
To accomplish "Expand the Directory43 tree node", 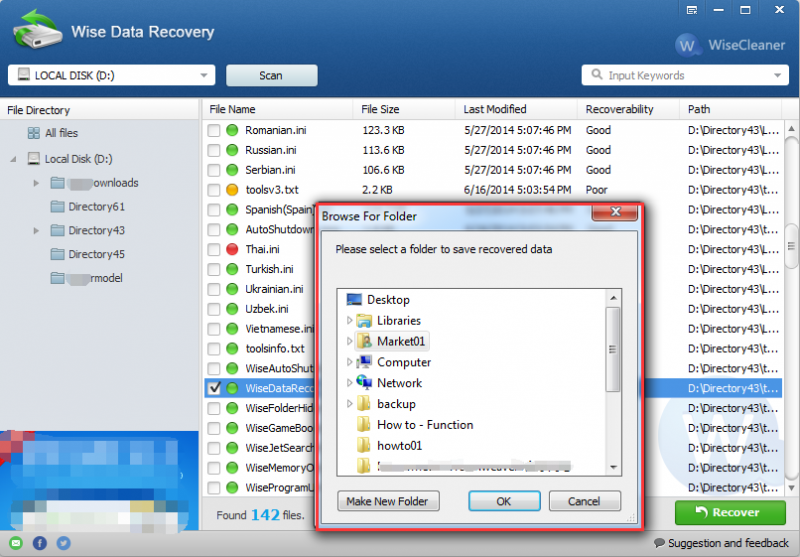I will coord(36,231).
